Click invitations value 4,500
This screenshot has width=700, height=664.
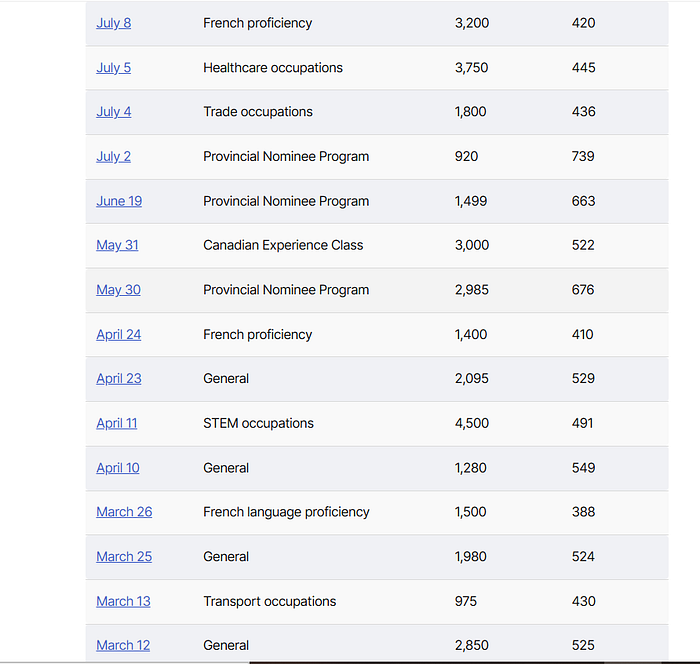(x=472, y=423)
